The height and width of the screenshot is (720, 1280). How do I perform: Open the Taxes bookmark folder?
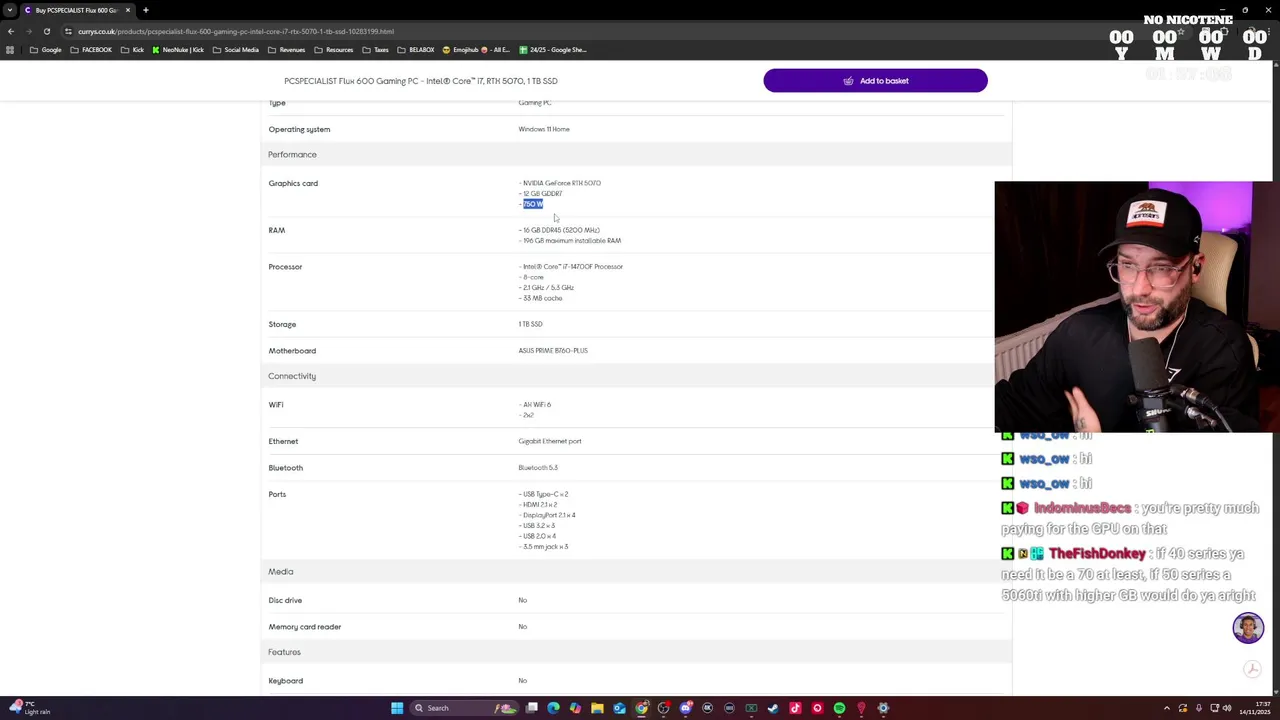pyautogui.click(x=376, y=50)
